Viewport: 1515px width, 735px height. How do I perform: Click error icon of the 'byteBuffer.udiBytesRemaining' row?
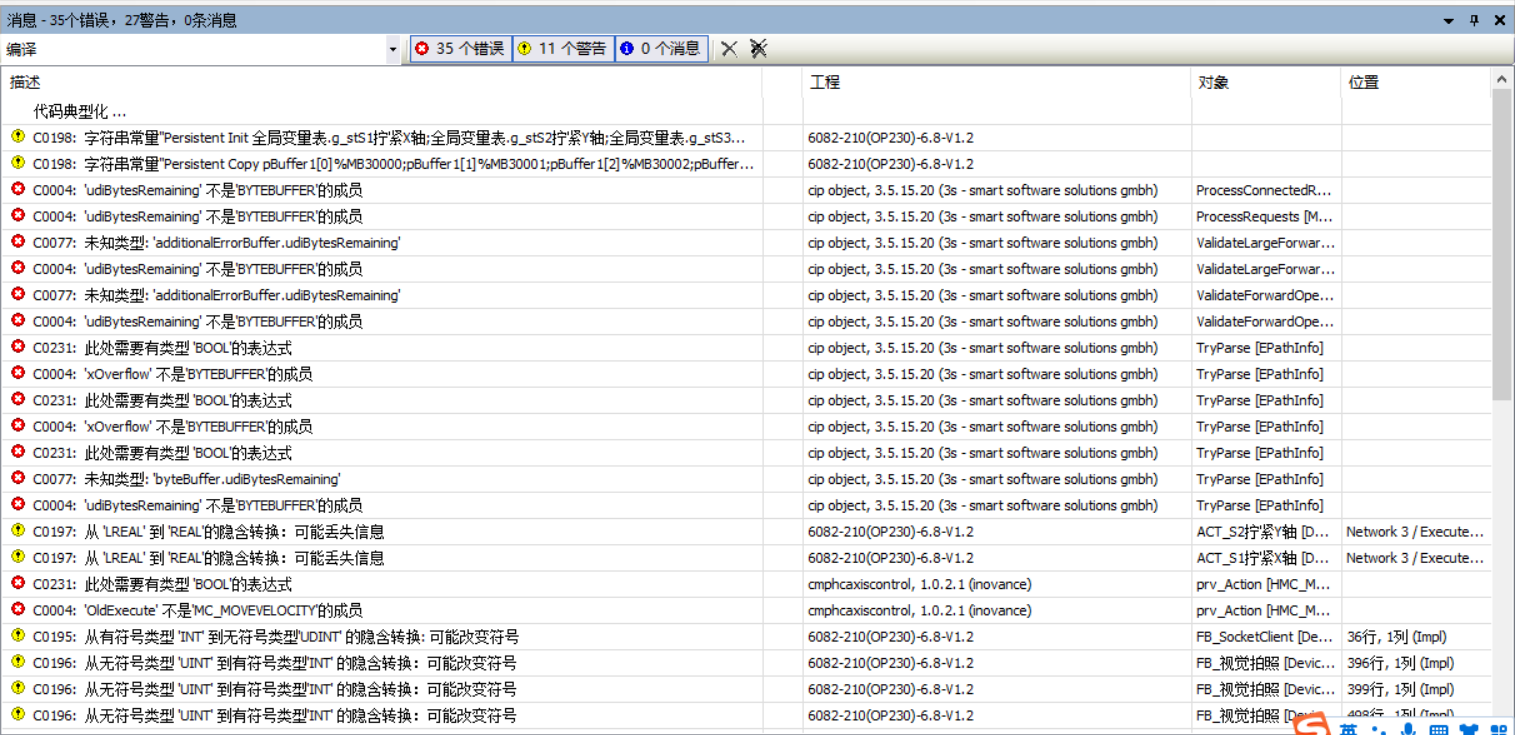click(17, 478)
